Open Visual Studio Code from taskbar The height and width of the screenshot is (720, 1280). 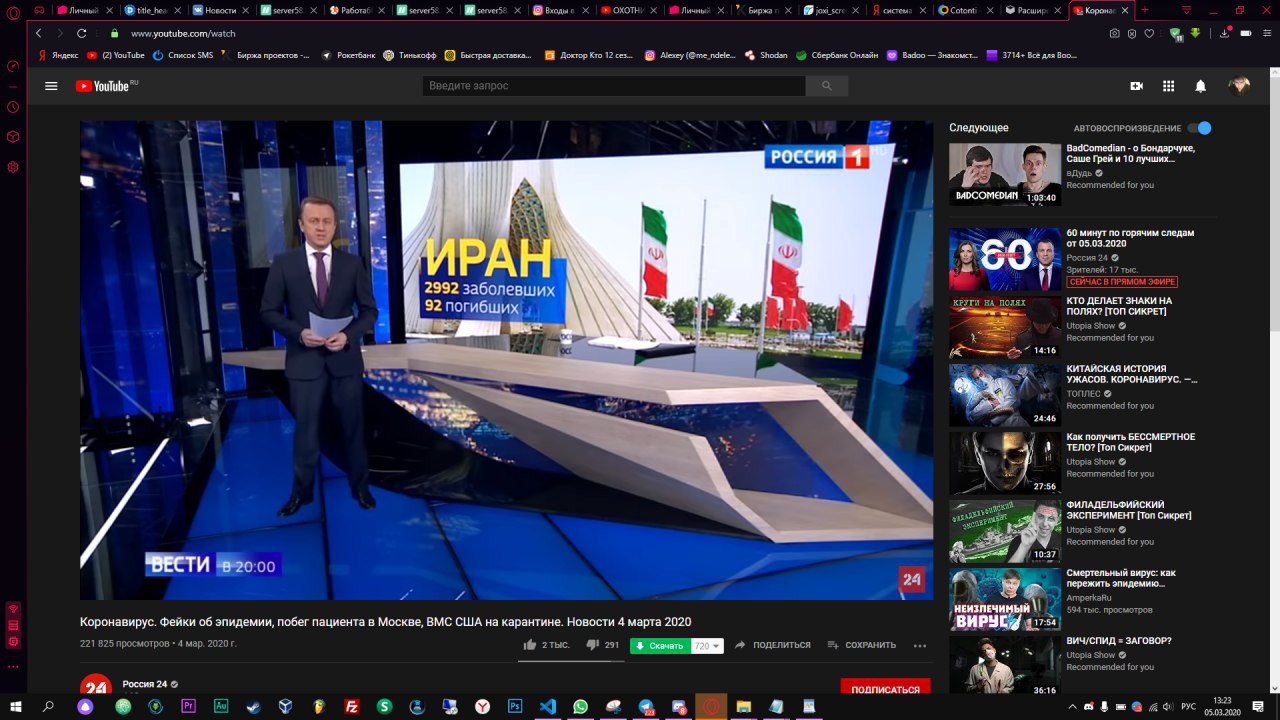click(548, 706)
